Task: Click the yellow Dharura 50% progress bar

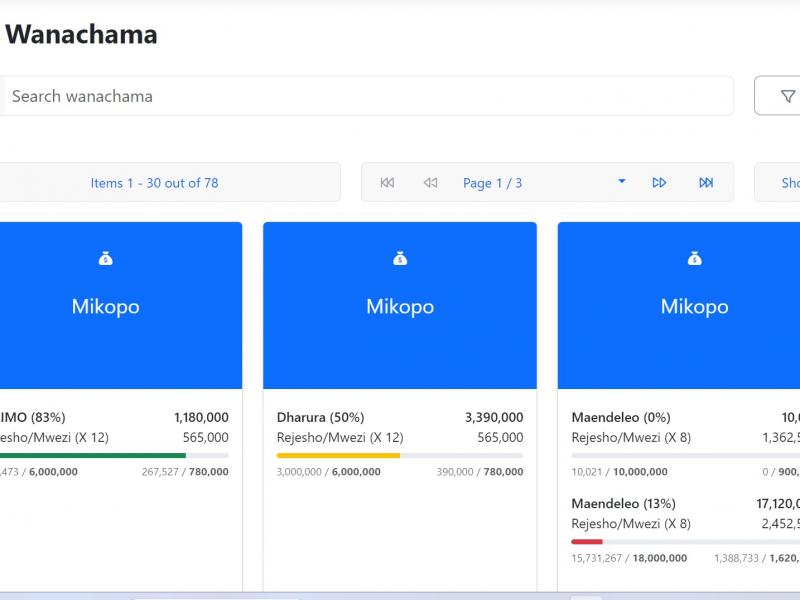Action: [x=338, y=456]
